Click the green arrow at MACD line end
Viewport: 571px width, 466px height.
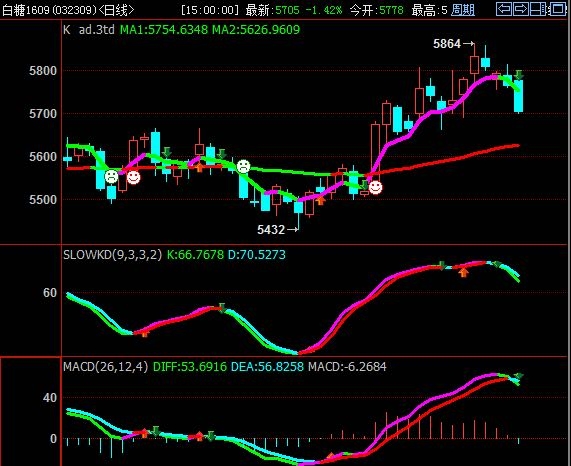519,376
